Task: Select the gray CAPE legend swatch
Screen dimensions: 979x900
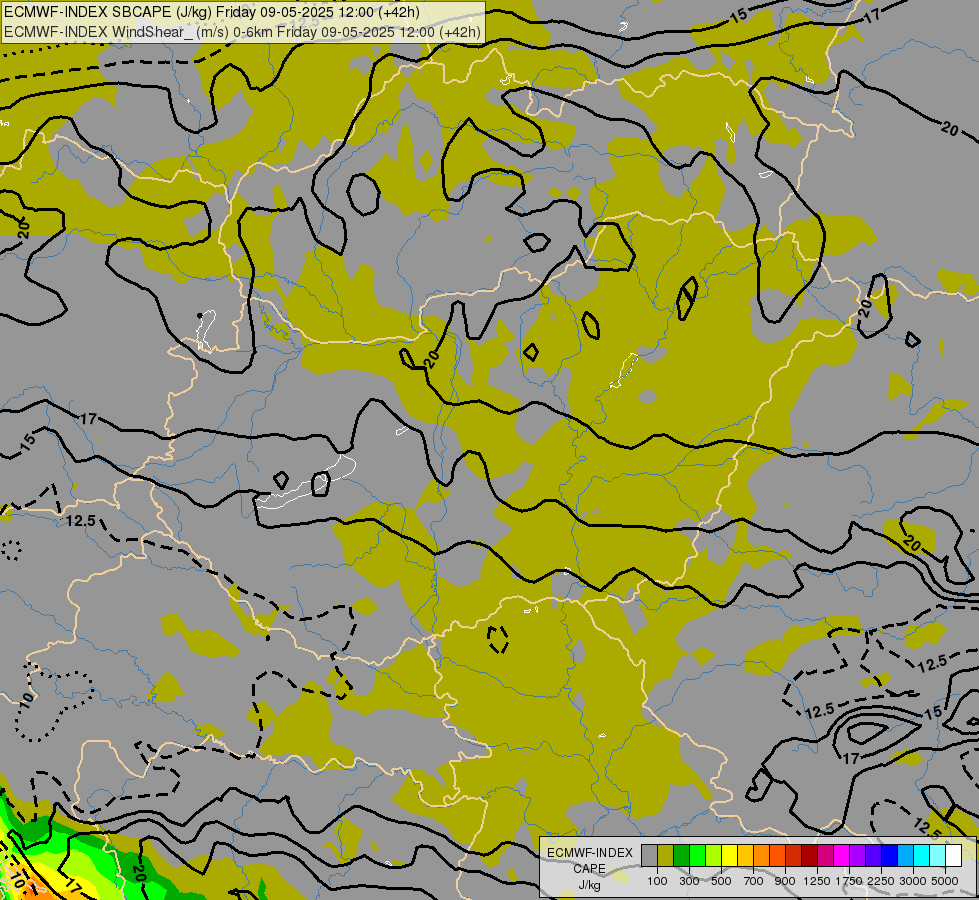Action: 649,856
